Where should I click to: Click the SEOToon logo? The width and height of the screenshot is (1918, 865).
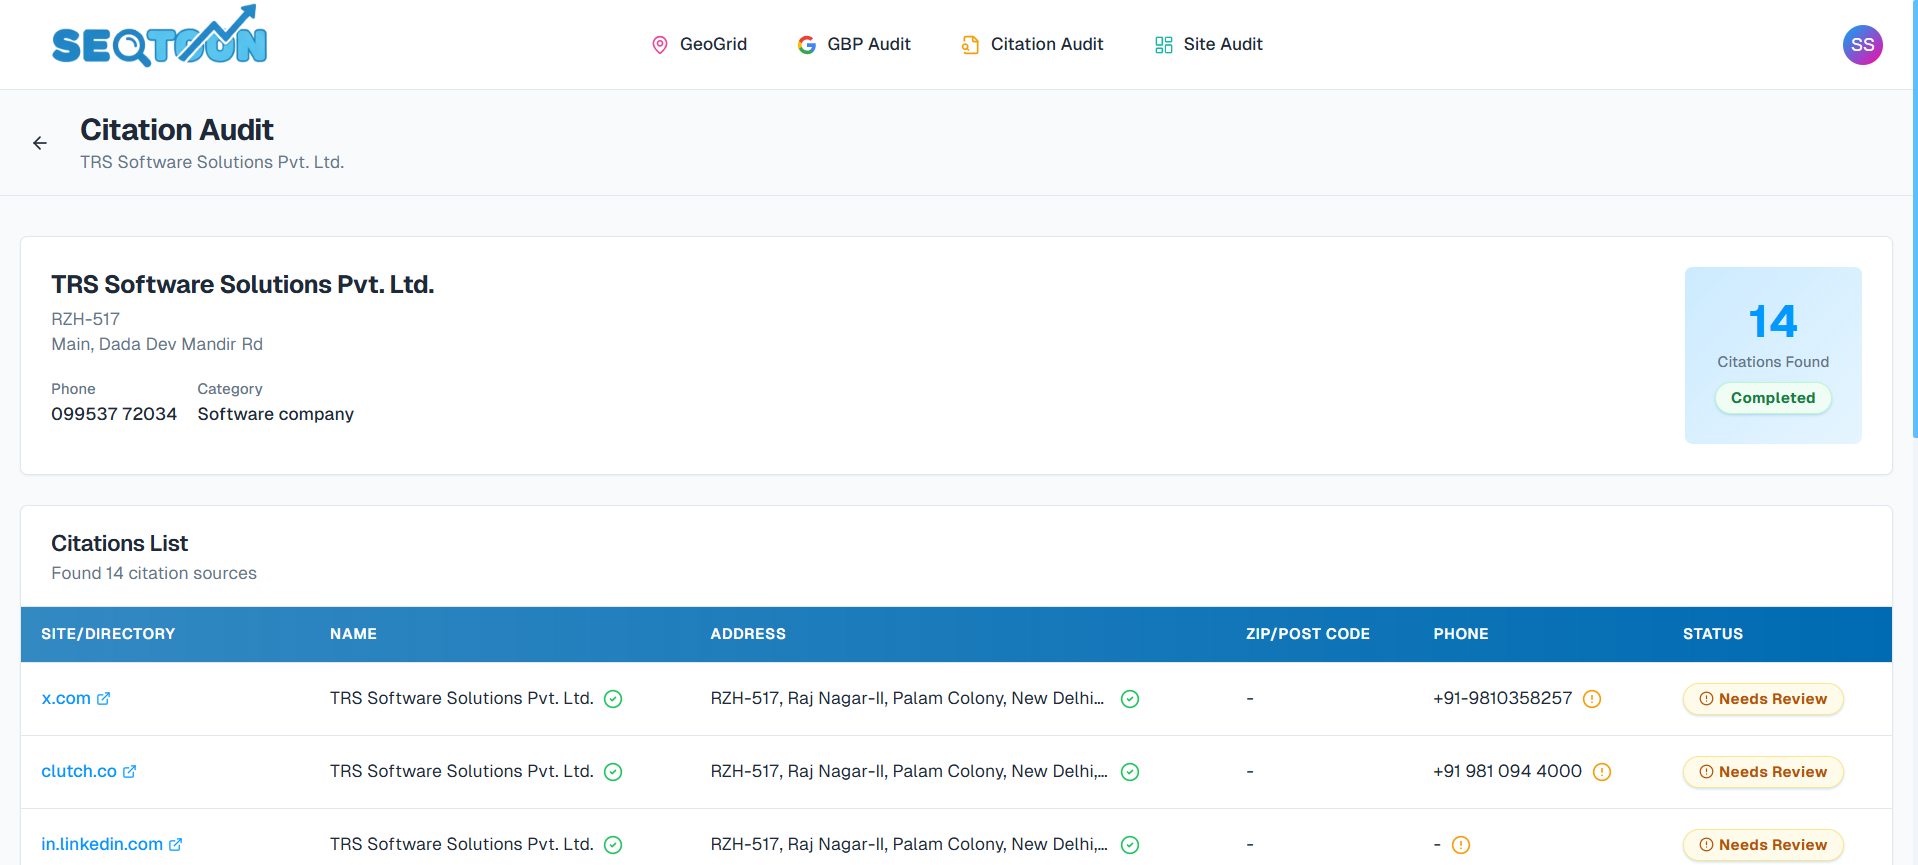pos(159,37)
